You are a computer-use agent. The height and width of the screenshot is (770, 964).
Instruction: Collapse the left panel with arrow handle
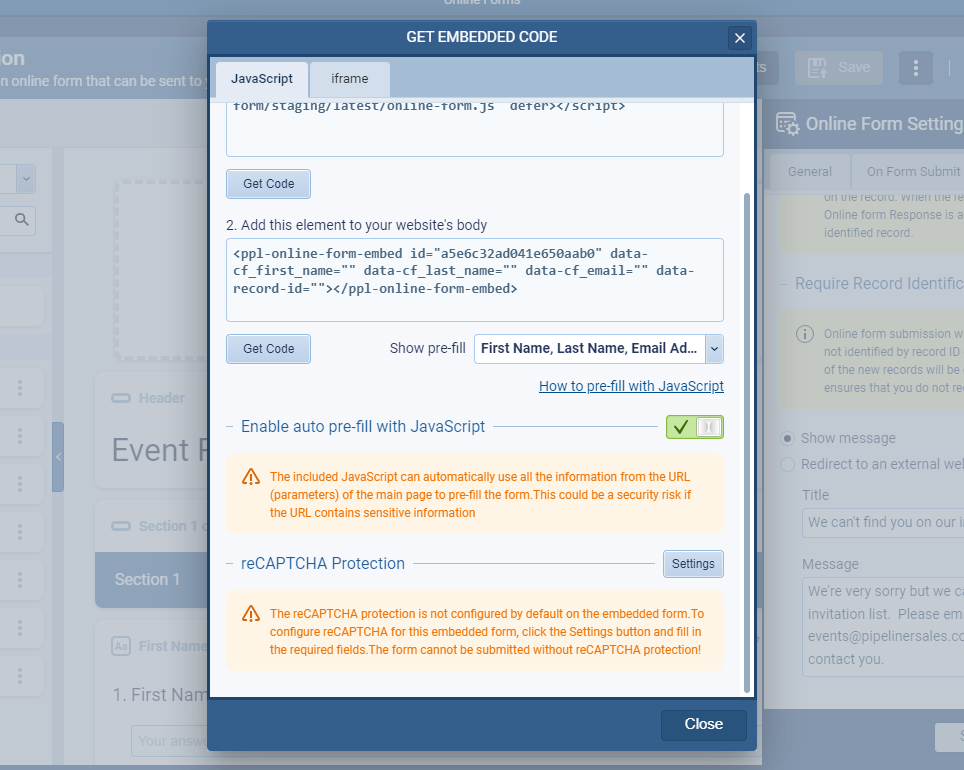click(58, 456)
